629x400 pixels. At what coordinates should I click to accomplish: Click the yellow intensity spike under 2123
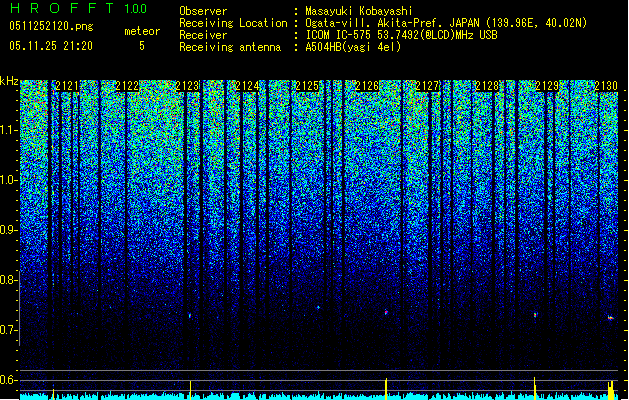click(x=190, y=390)
